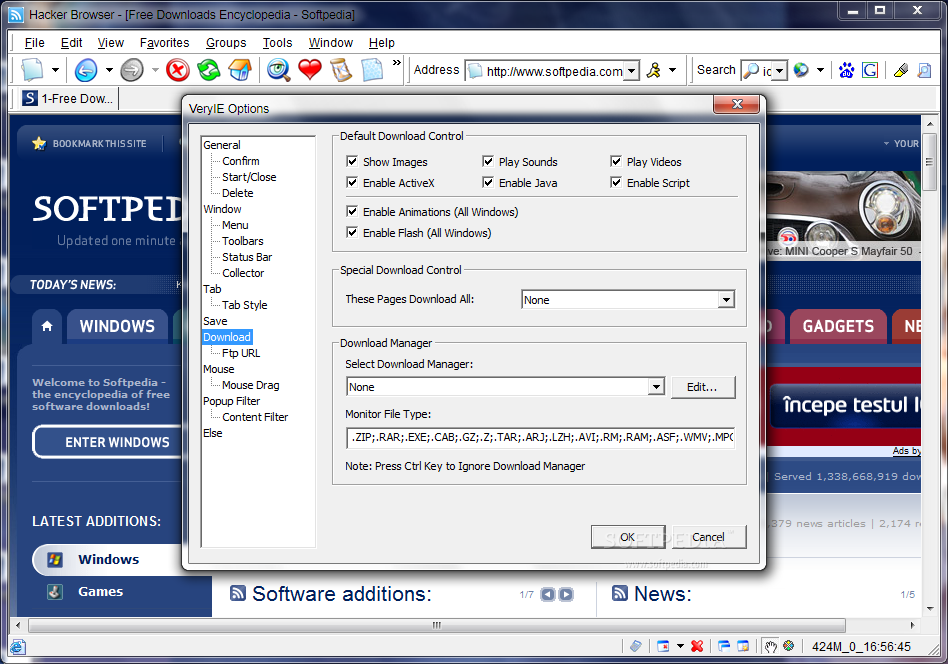The height and width of the screenshot is (664, 948).
Task: Click the colorful circular icon in status bar
Action: tap(788, 645)
